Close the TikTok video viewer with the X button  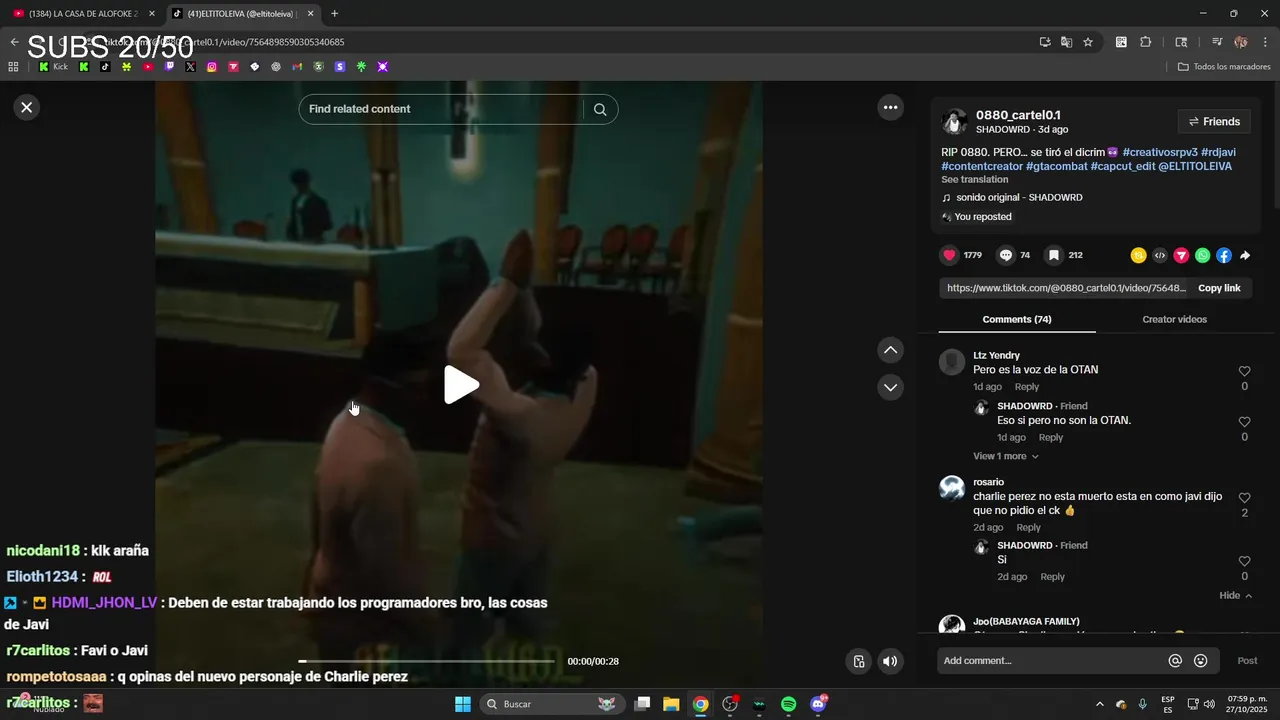tap(27, 107)
